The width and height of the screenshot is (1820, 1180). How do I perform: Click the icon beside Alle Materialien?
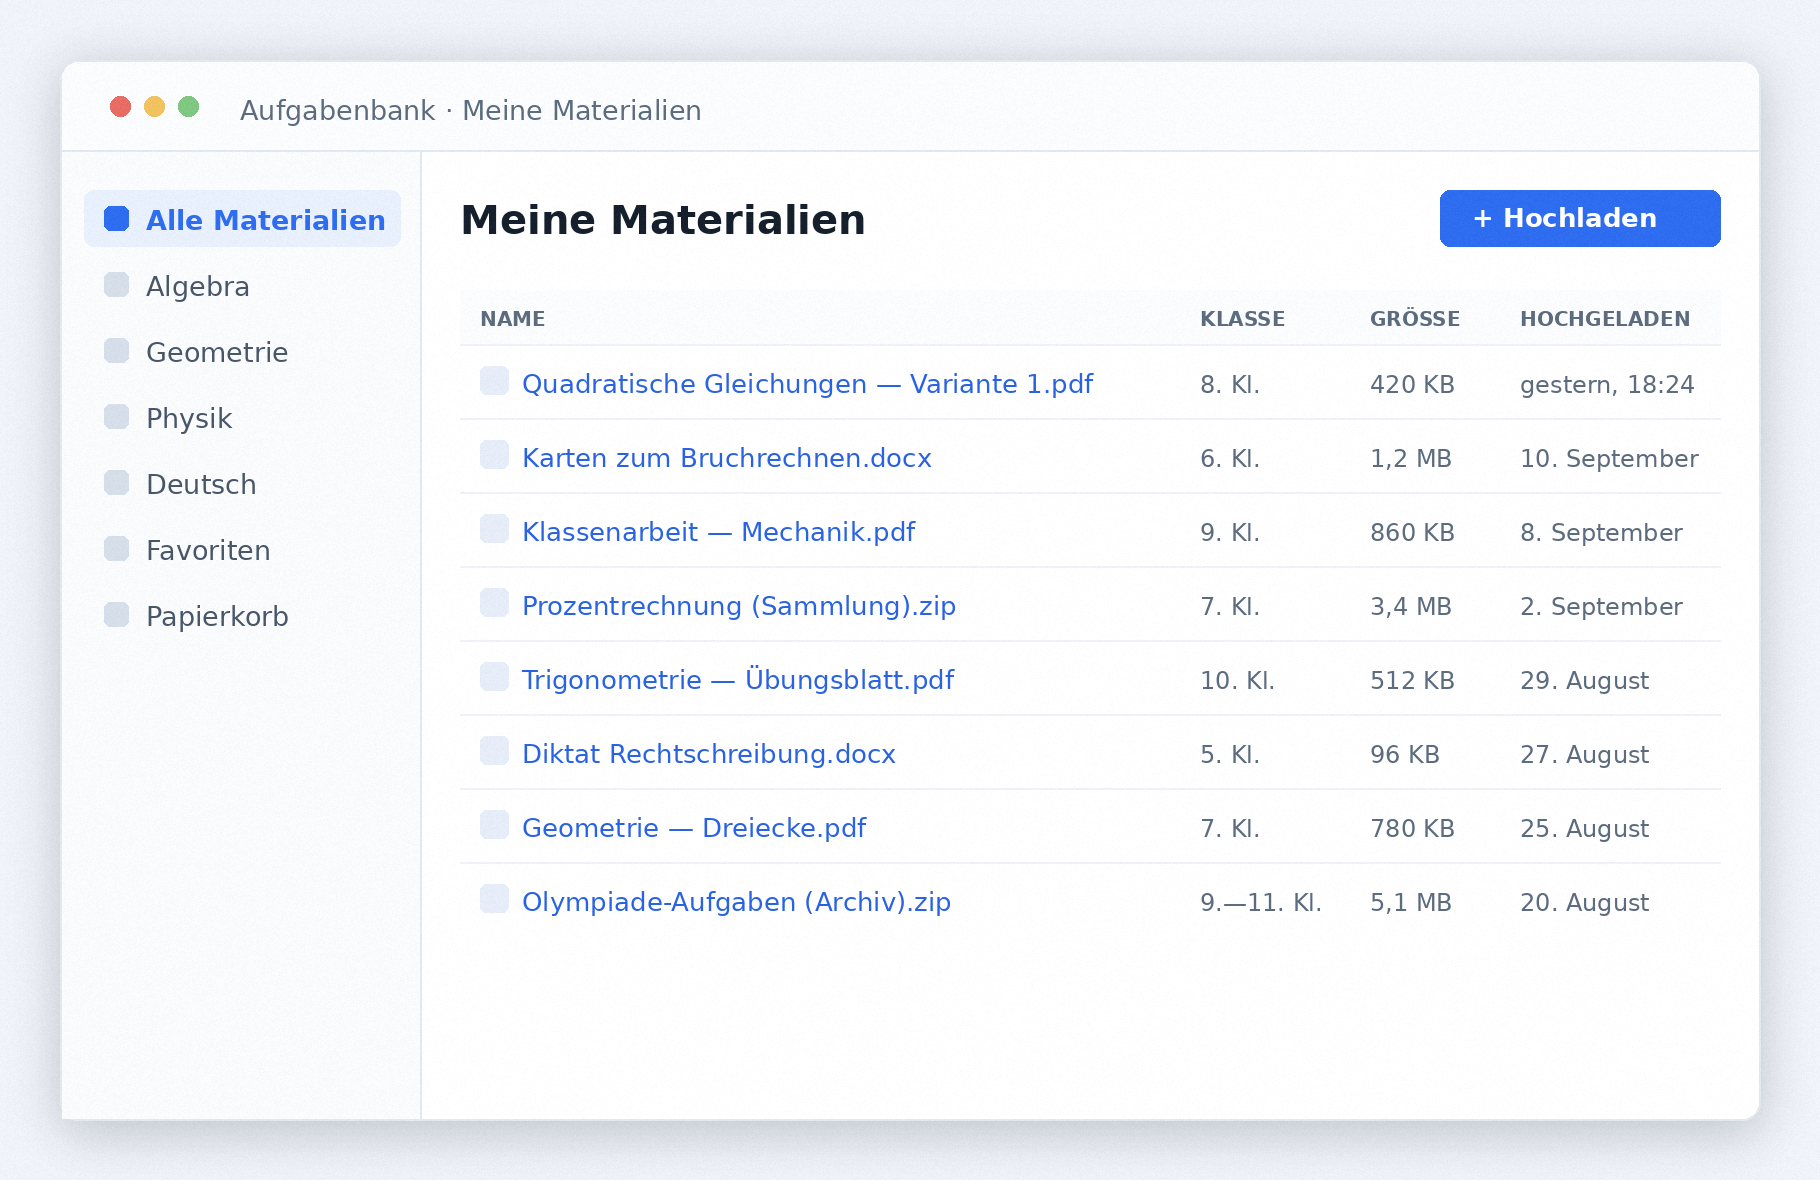click(x=117, y=219)
